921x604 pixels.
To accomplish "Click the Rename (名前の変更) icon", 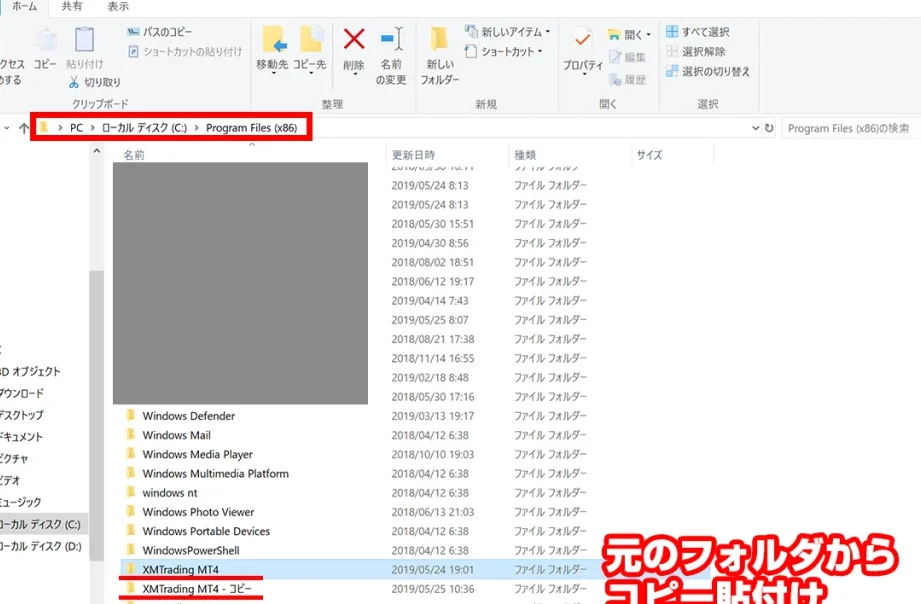I will tap(391, 41).
